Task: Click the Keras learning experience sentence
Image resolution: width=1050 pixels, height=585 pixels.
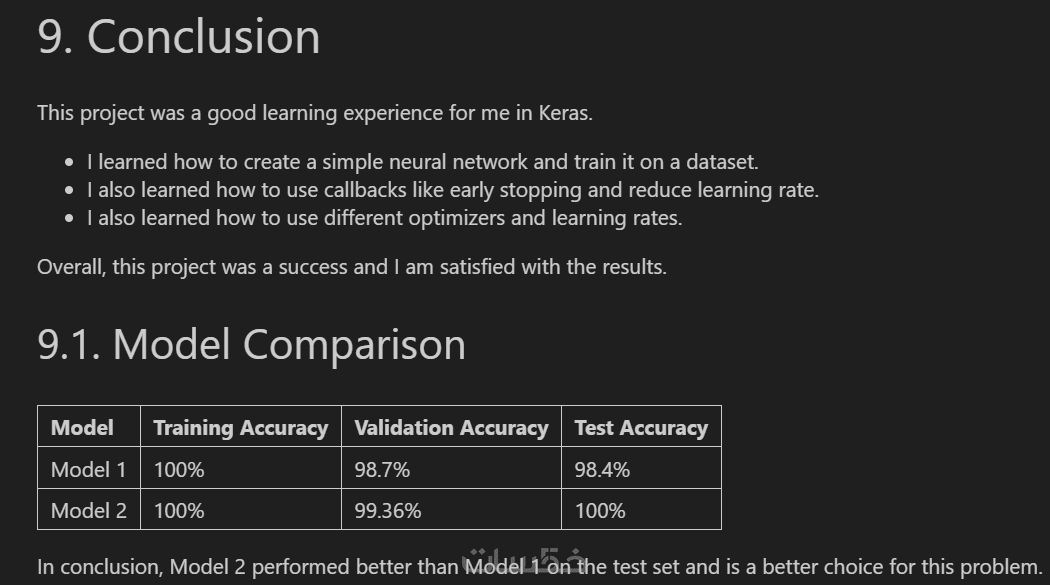Action: click(315, 113)
